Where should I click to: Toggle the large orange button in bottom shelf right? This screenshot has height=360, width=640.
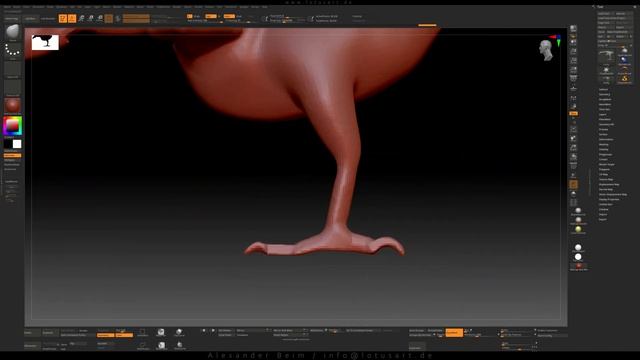454,333
